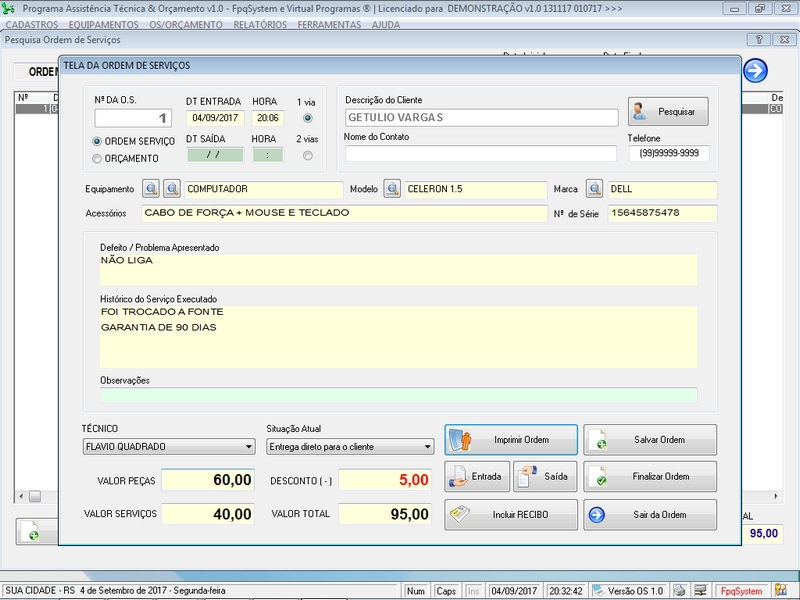
Task: Click the Finalizar Ordem button
Action: [x=650, y=477]
